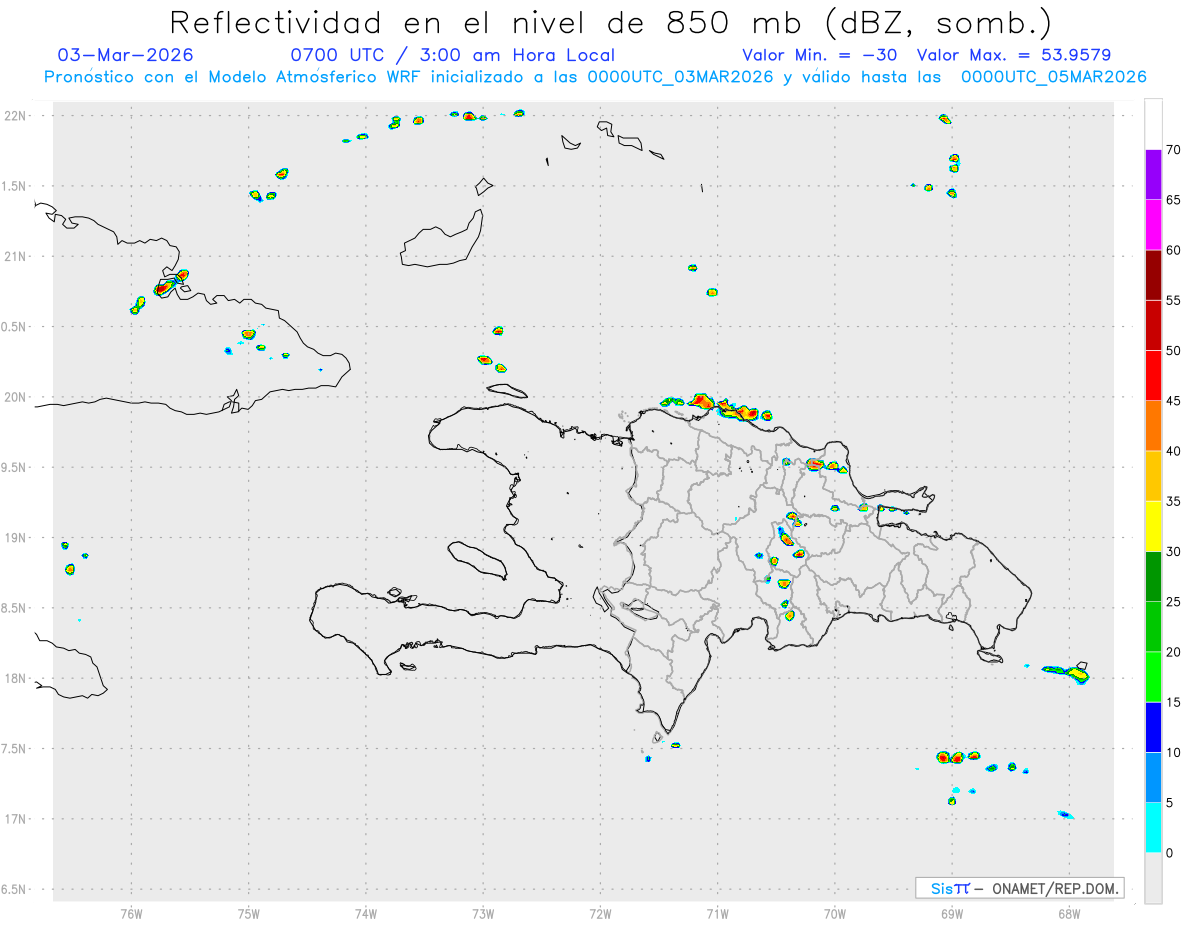This screenshot has width=1200, height=927.
Task: Click the magenta 60-65 dBZ color band
Action: pyautogui.click(x=1153, y=224)
